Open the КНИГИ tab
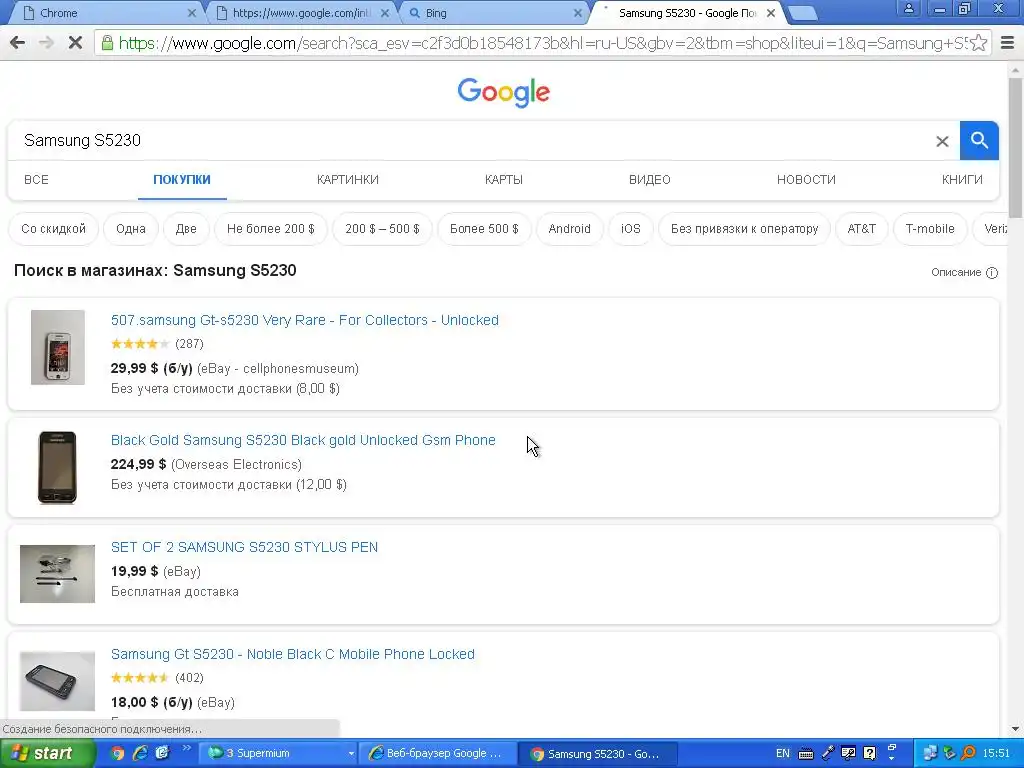The height and width of the screenshot is (768, 1024). click(962, 180)
